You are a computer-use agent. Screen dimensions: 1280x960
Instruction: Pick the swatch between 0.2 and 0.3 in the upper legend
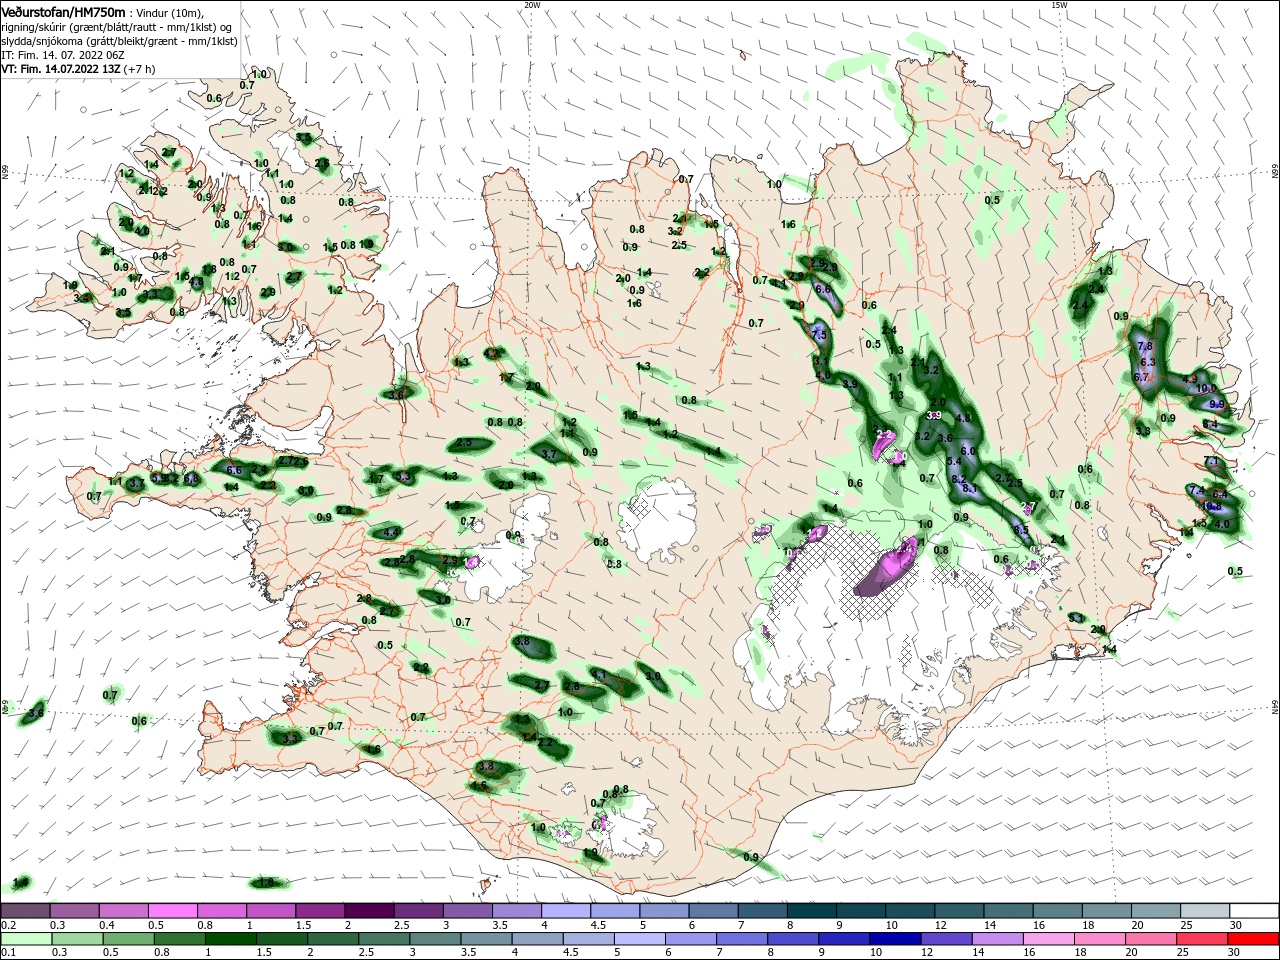click(74, 910)
